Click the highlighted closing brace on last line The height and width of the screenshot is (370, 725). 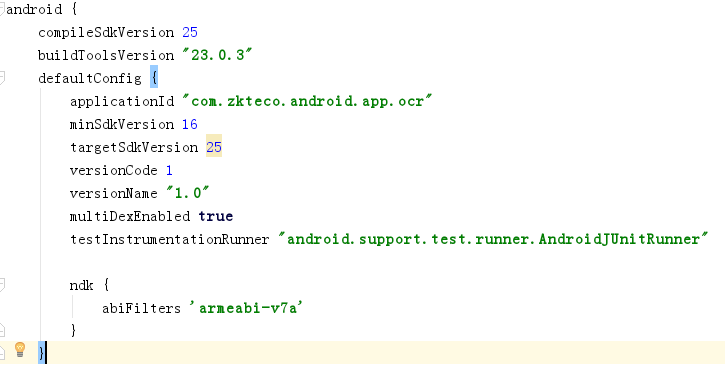tap(42, 353)
